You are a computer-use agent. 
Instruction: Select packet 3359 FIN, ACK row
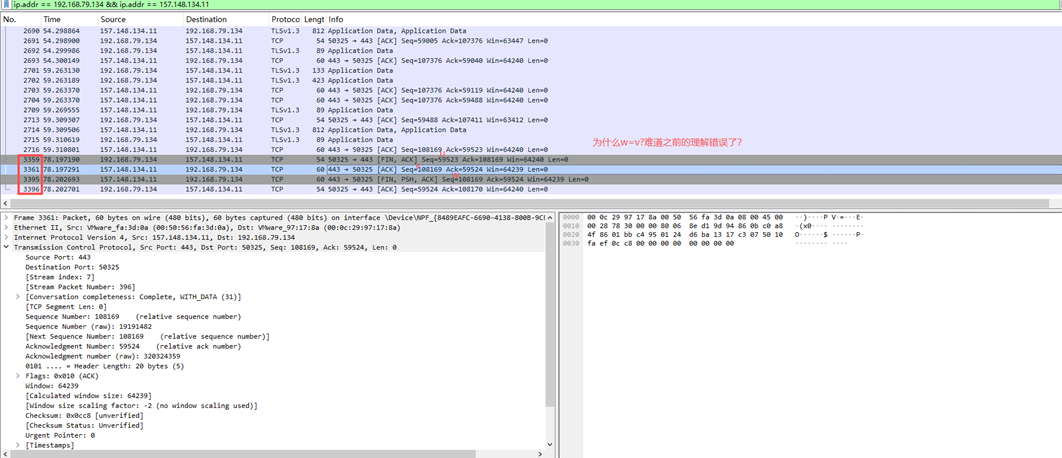click(300, 160)
